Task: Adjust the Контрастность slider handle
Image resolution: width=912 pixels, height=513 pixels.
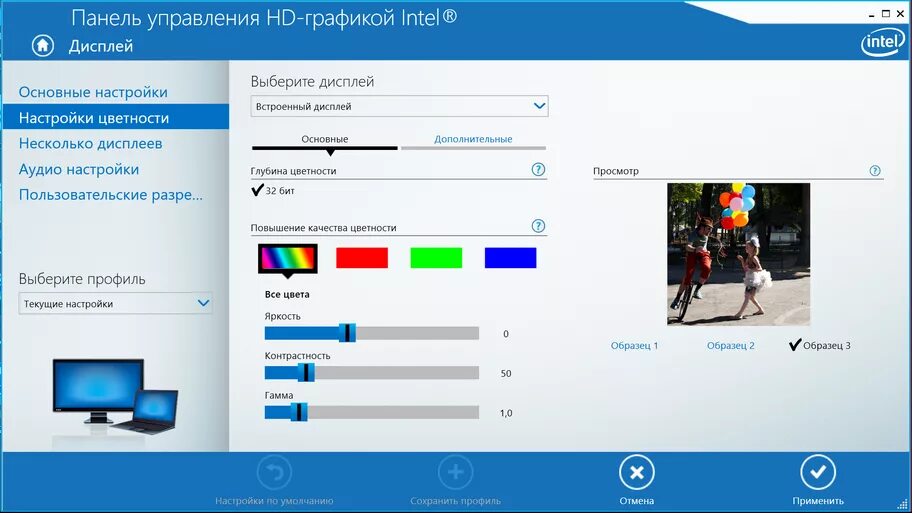Action: [307, 372]
